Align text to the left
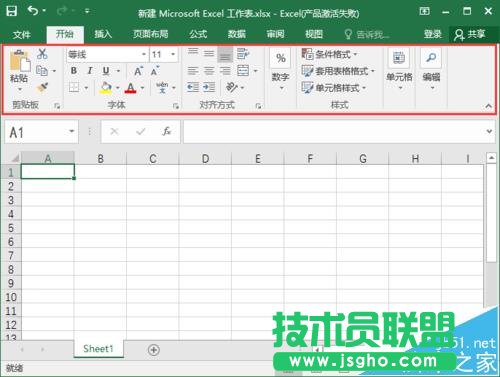This screenshot has height=377, width=500. 193,71
